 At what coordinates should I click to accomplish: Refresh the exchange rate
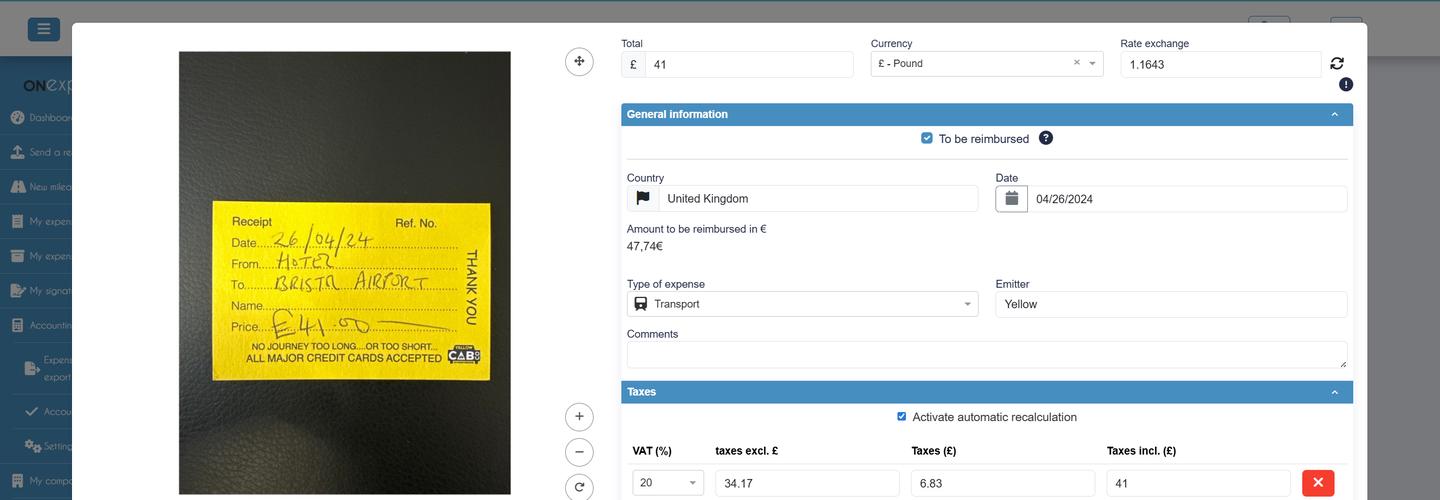point(1337,63)
